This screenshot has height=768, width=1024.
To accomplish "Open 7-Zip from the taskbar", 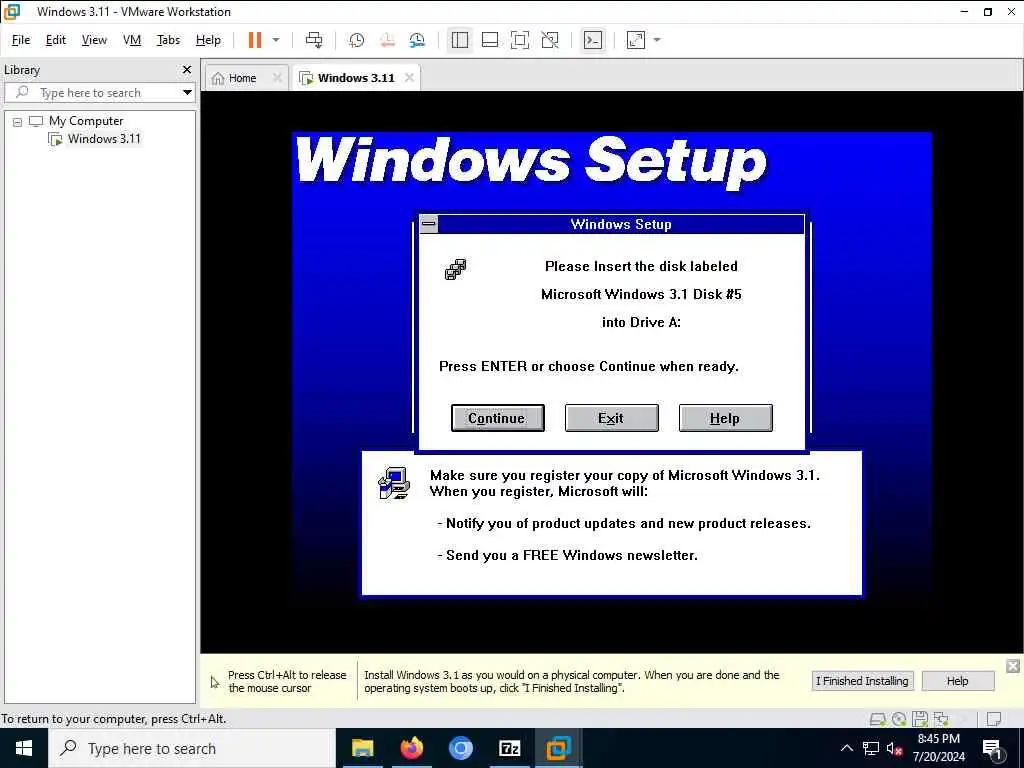I will [x=509, y=748].
